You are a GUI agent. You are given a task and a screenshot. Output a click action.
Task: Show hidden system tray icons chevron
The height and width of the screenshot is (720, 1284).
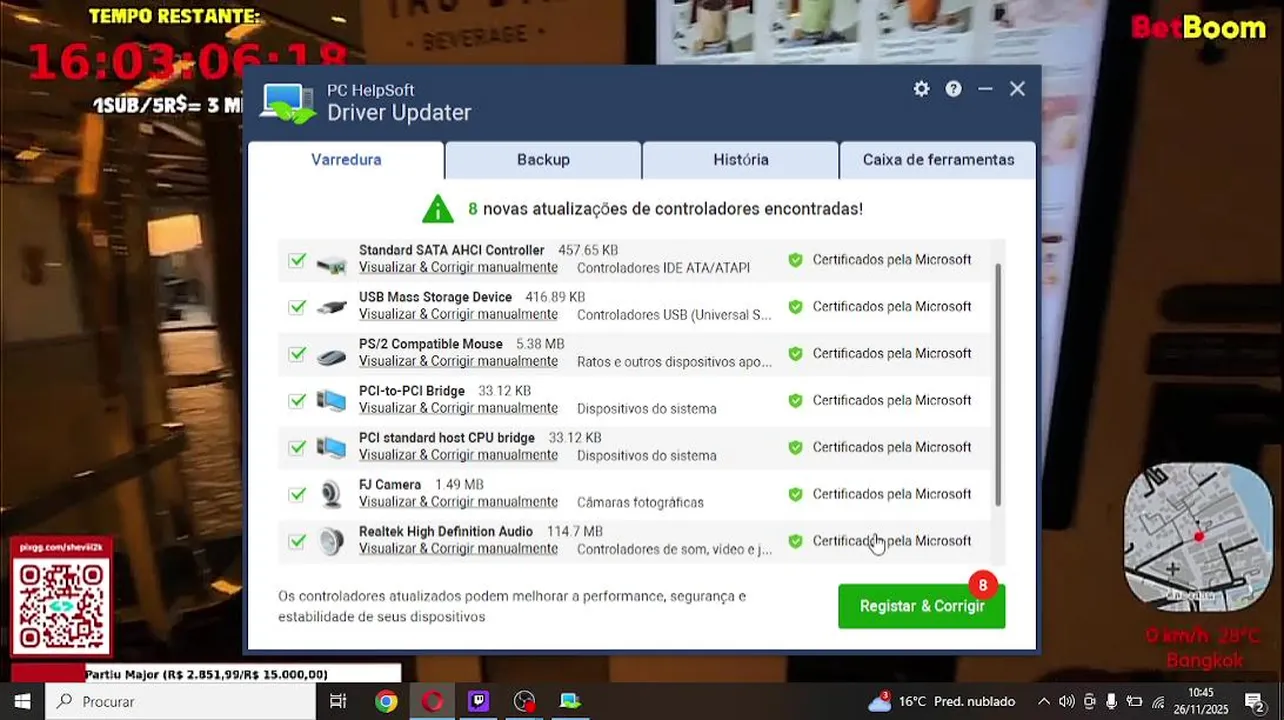[1044, 701]
